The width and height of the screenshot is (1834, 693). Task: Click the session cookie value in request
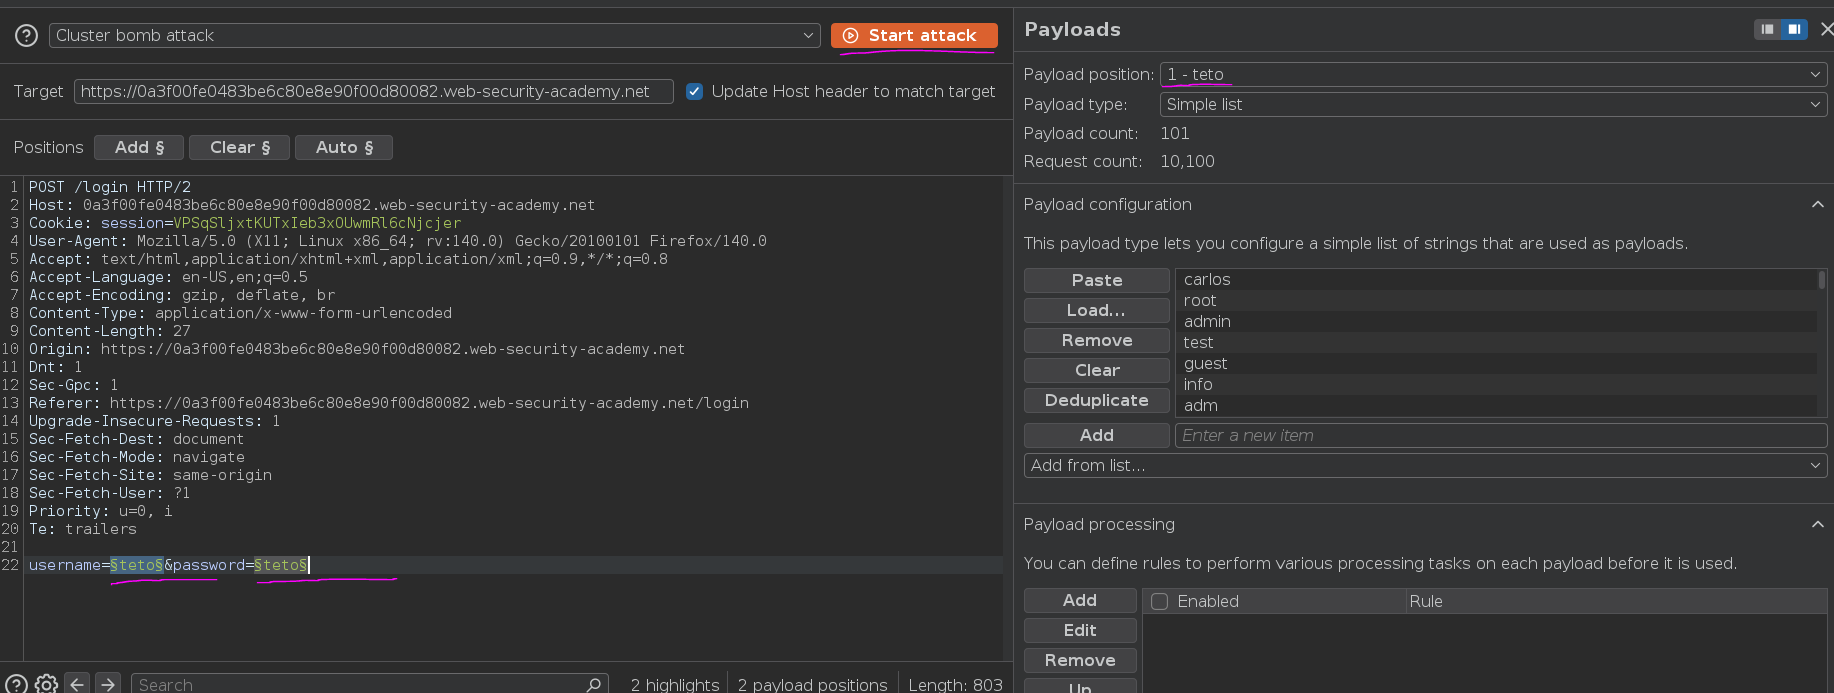coord(317,224)
